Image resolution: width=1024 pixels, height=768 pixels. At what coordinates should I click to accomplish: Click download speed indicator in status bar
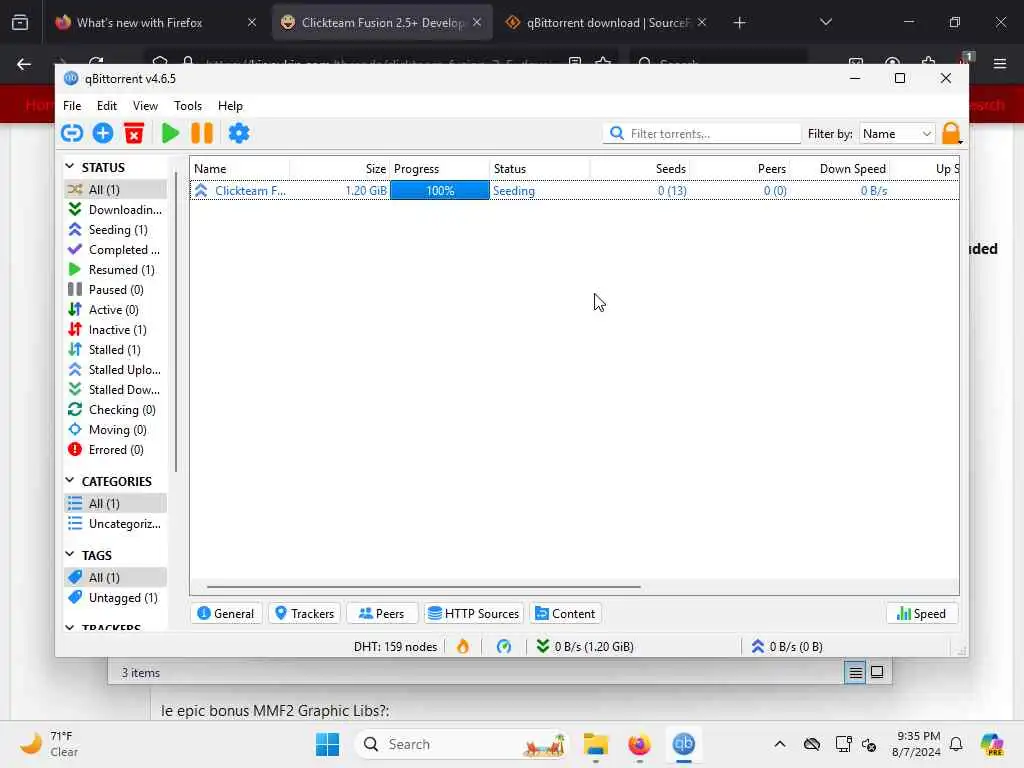(x=585, y=647)
